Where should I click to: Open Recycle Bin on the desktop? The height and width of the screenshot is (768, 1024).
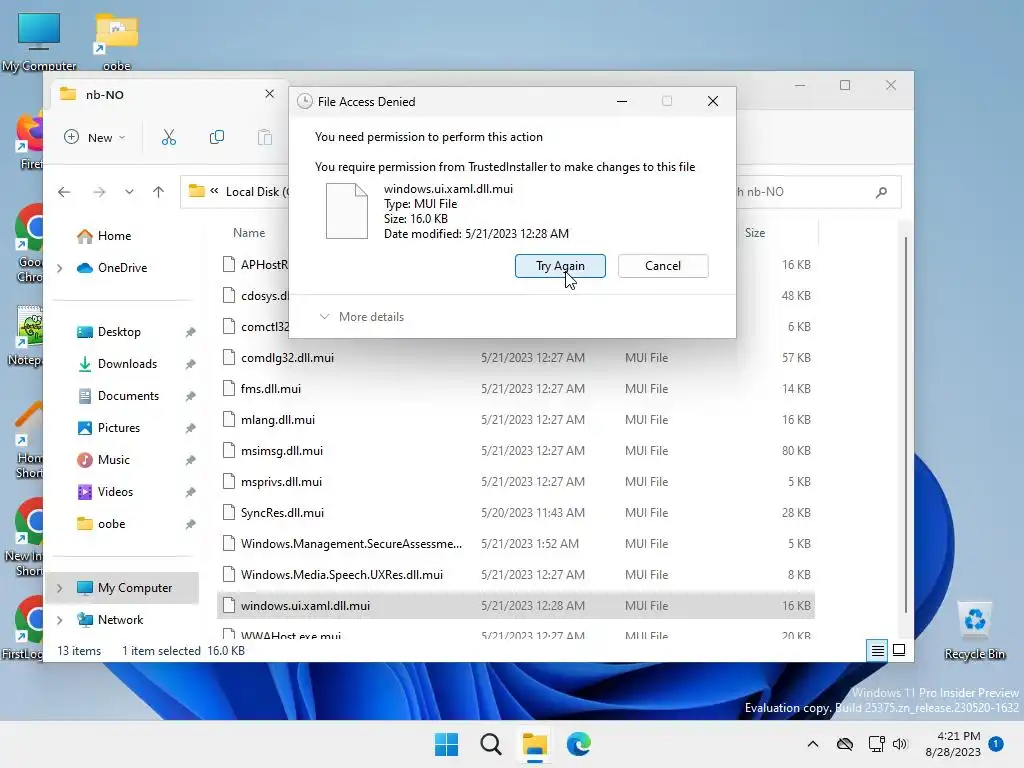click(x=974, y=631)
